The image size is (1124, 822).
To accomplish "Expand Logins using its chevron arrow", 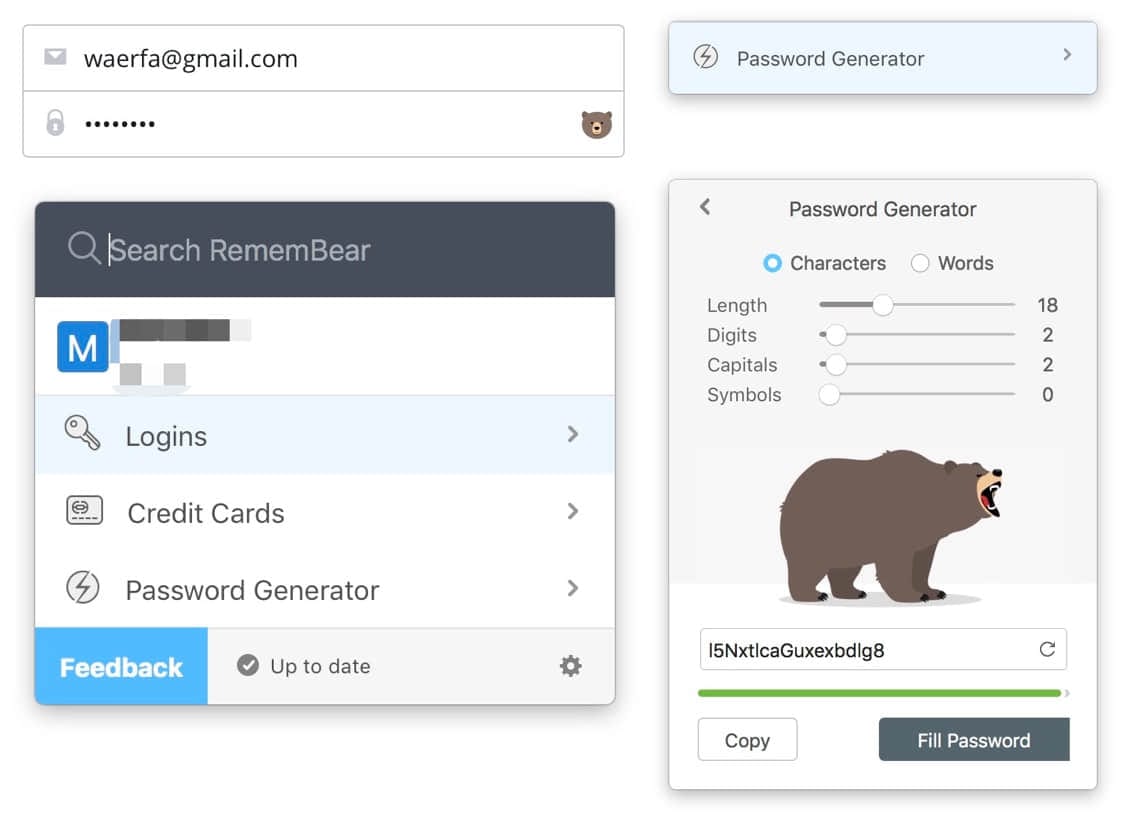I will [572, 434].
